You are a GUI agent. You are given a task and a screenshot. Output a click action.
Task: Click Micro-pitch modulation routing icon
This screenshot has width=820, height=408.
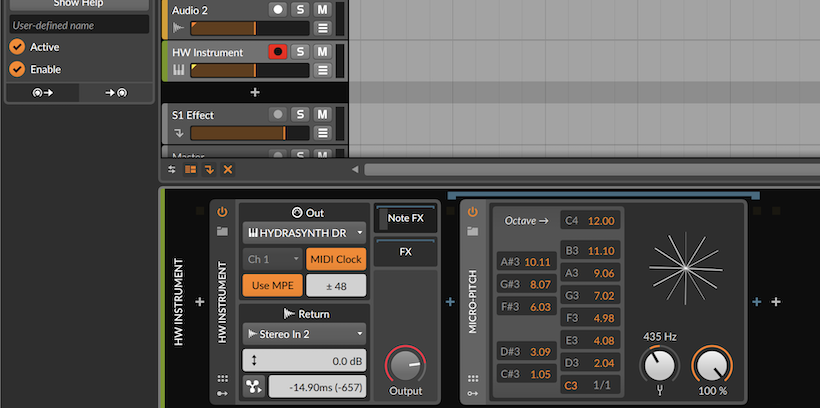click(473, 394)
